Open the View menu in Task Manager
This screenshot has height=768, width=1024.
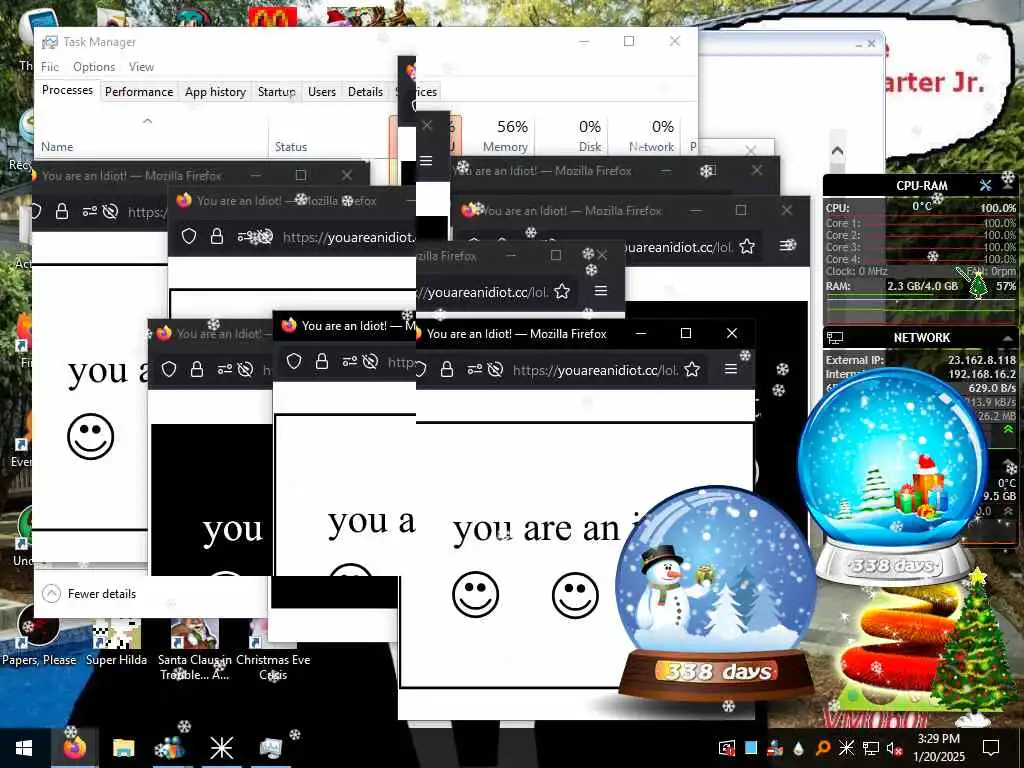141,67
